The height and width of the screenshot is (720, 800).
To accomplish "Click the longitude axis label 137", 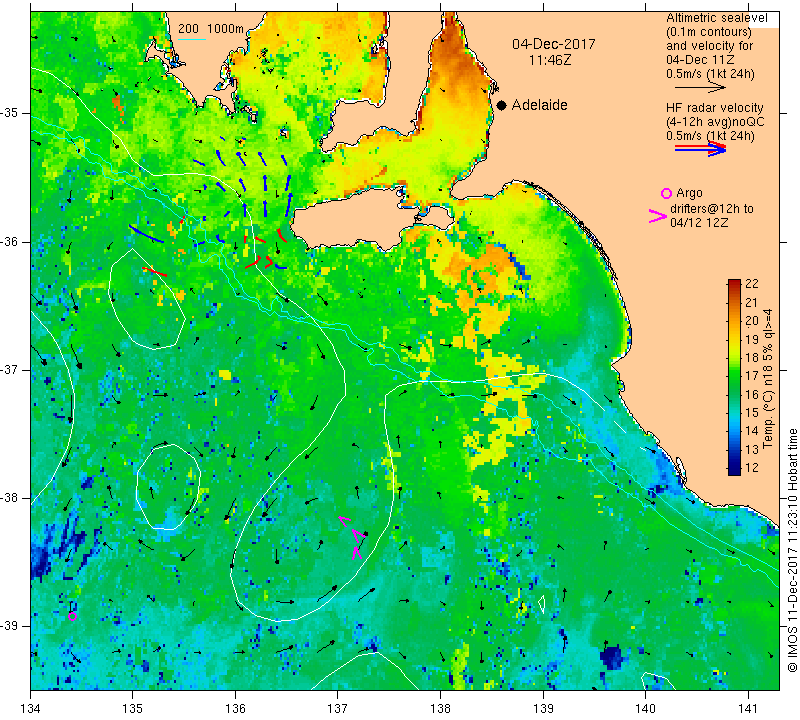I will point(337,709).
